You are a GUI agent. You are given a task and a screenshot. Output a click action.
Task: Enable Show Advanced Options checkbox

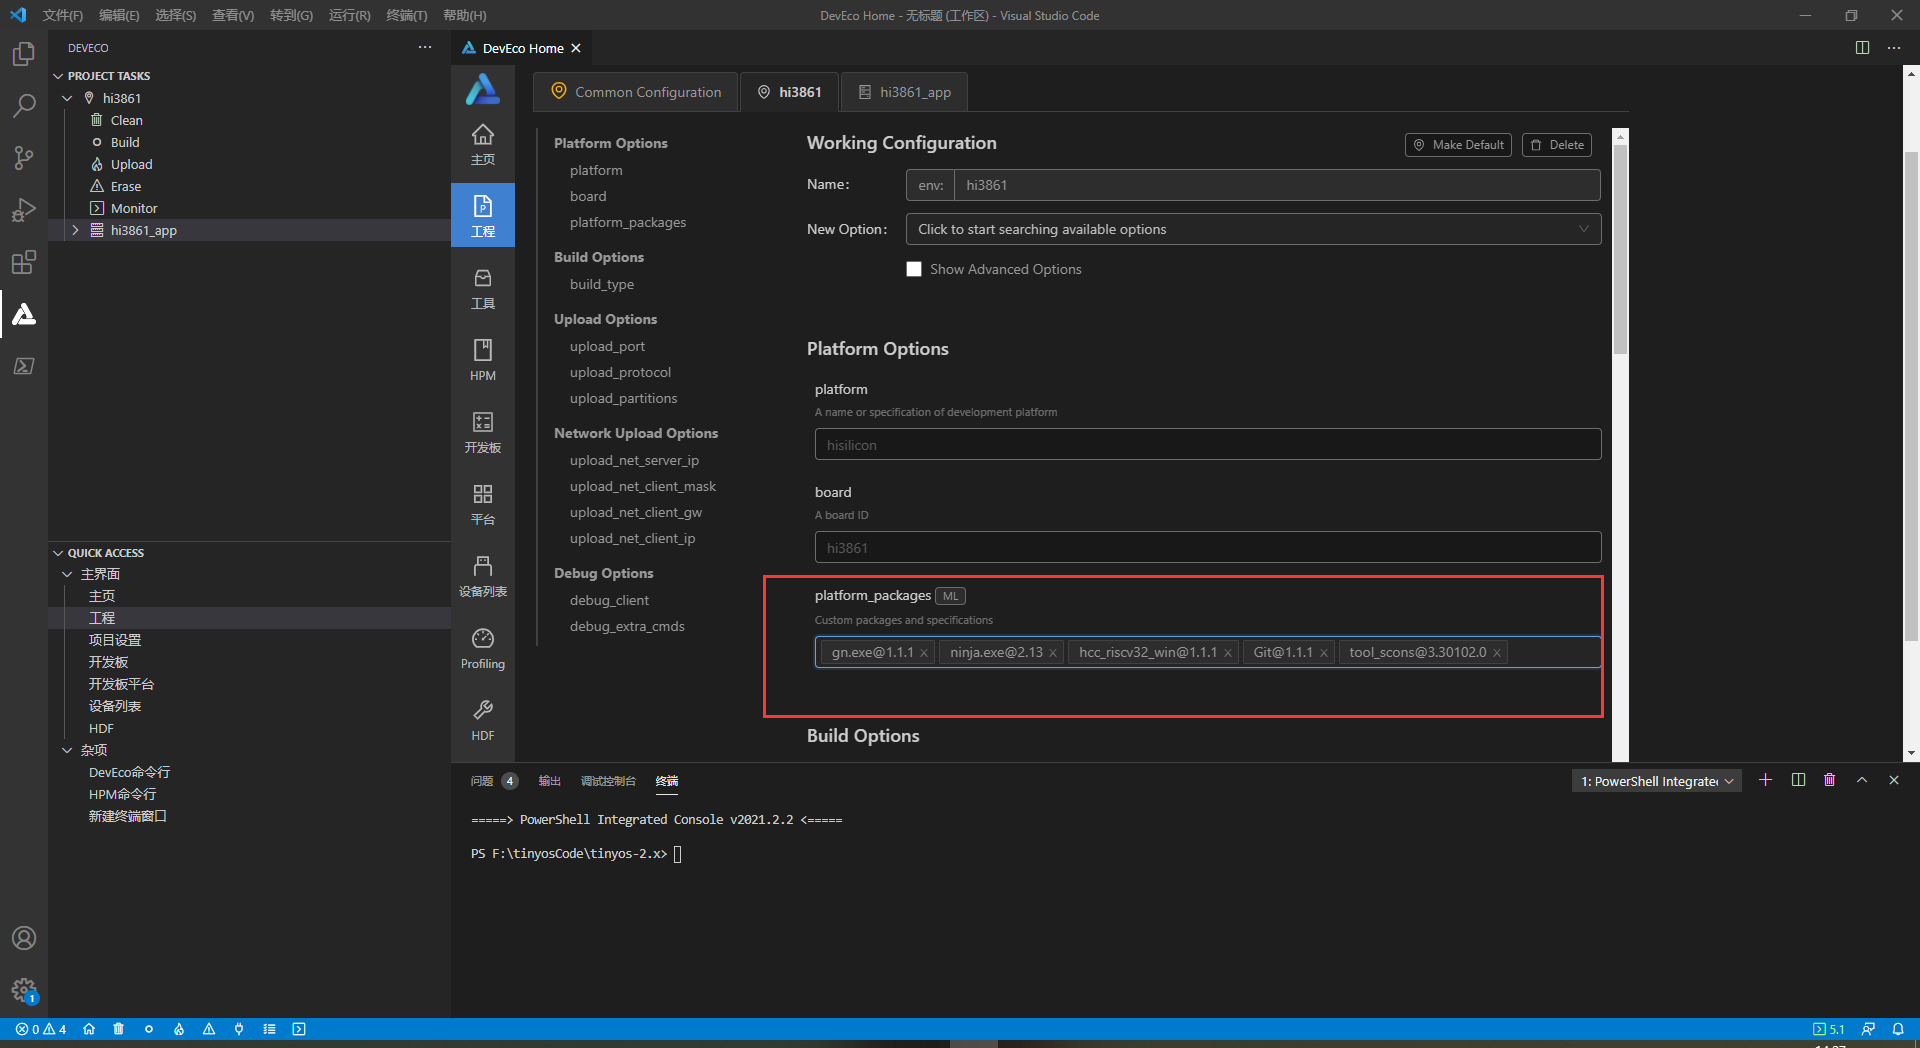(914, 269)
